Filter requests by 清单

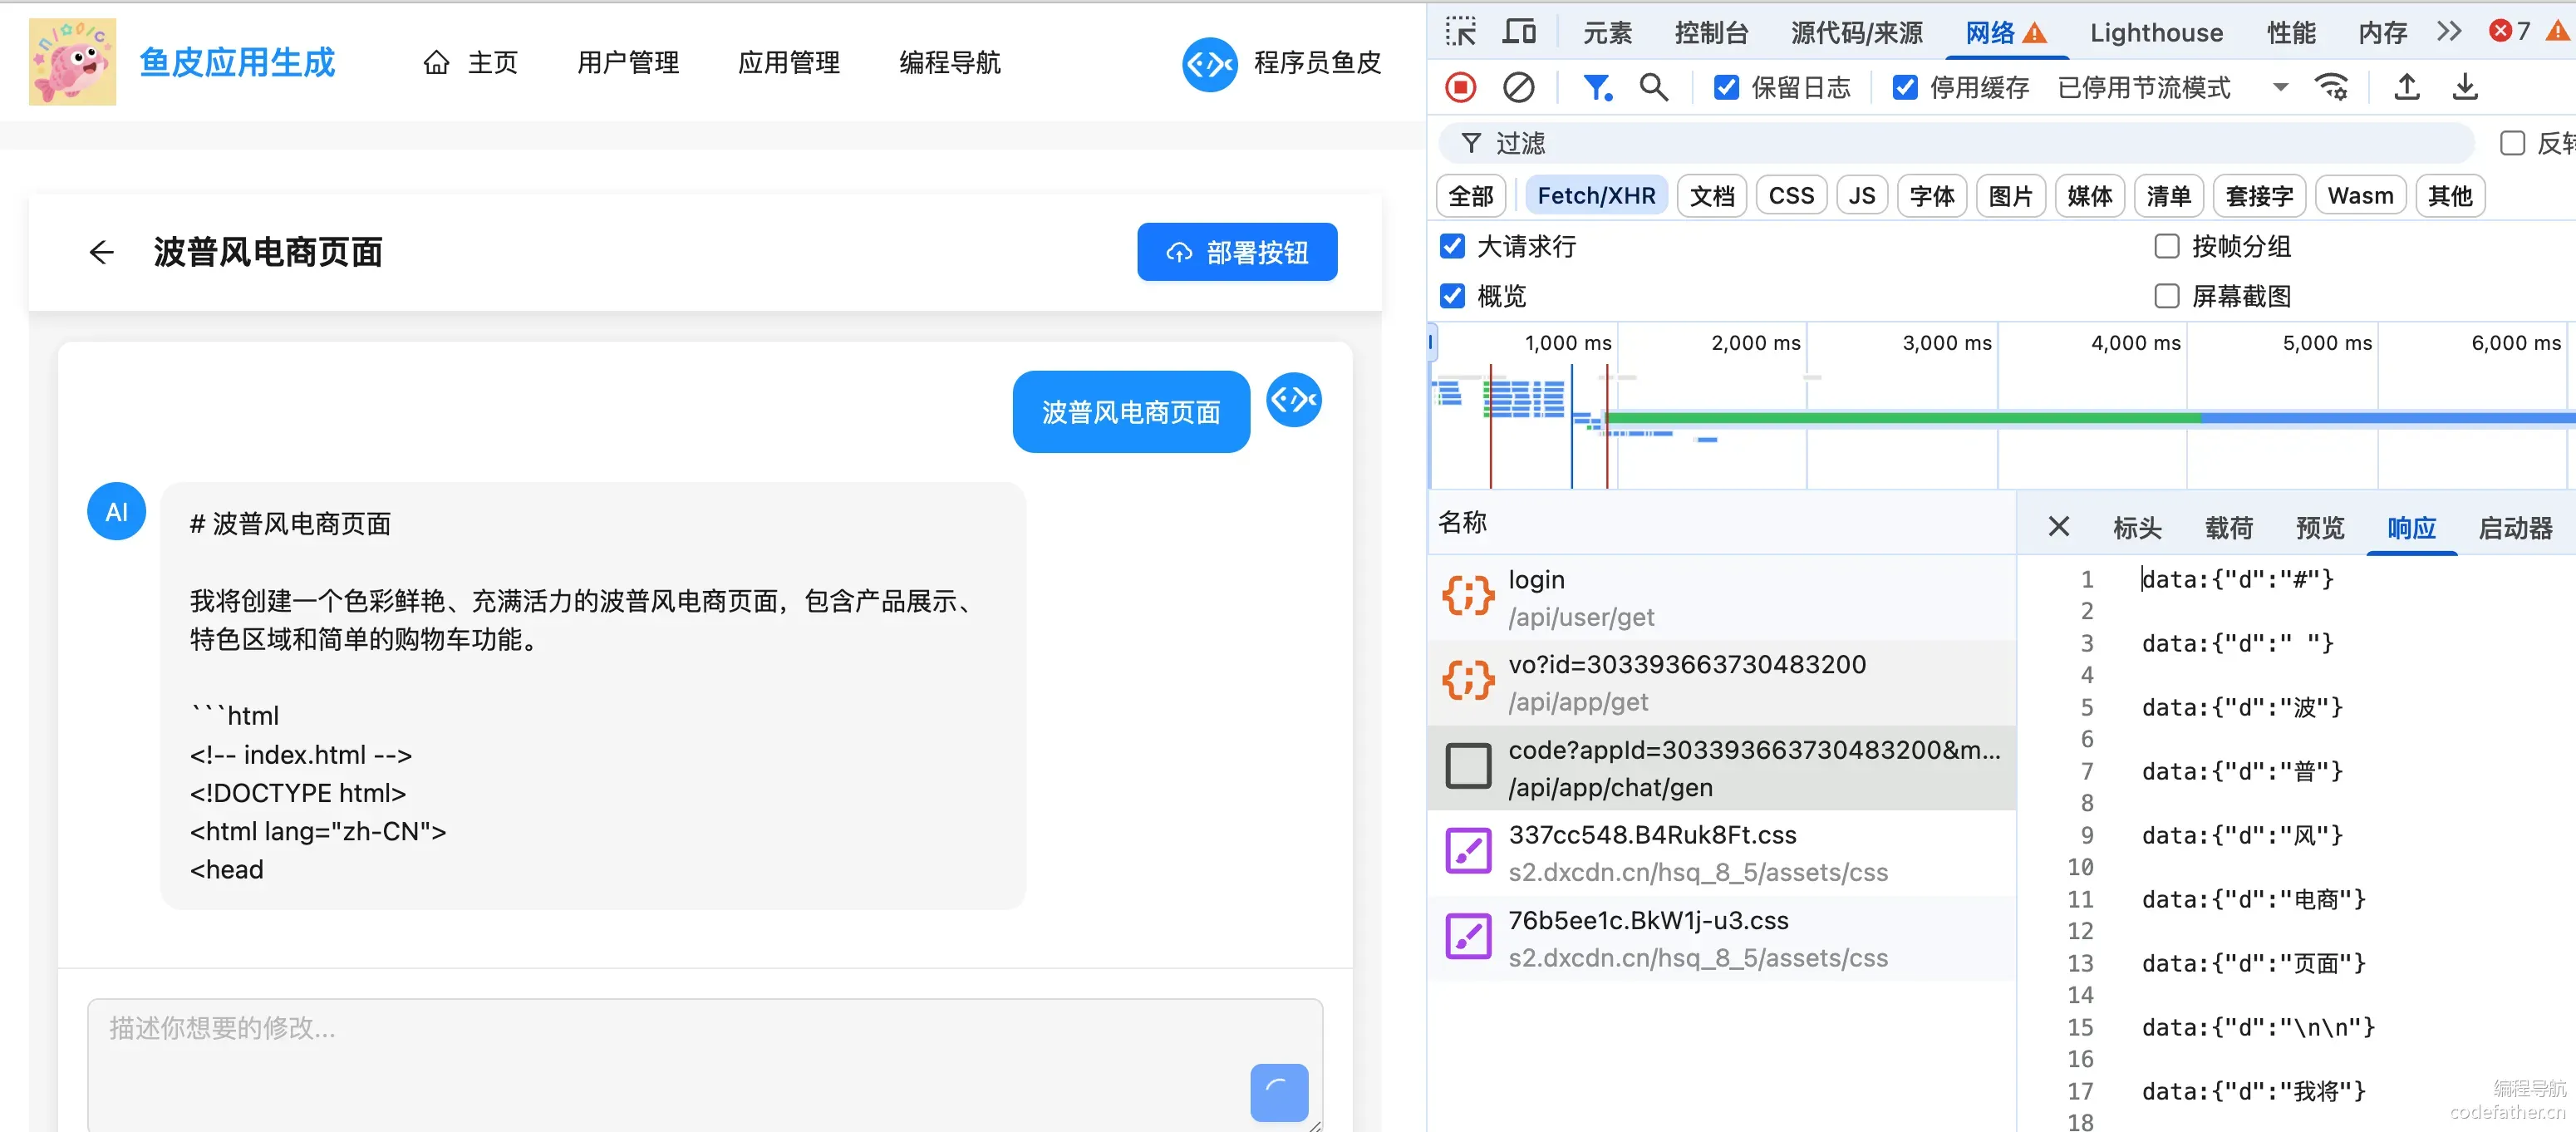pyautogui.click(x=2169, y=196)
